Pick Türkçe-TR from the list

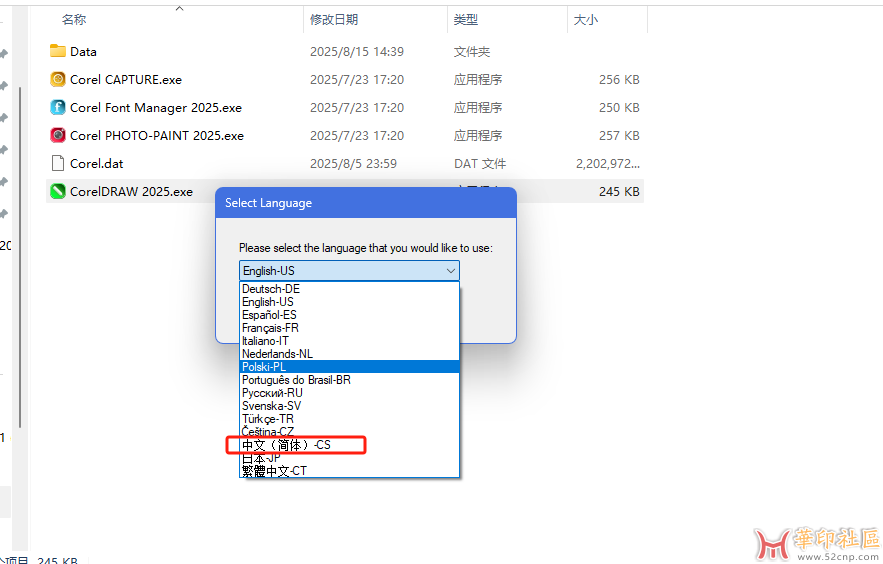[x=349, y=419]
